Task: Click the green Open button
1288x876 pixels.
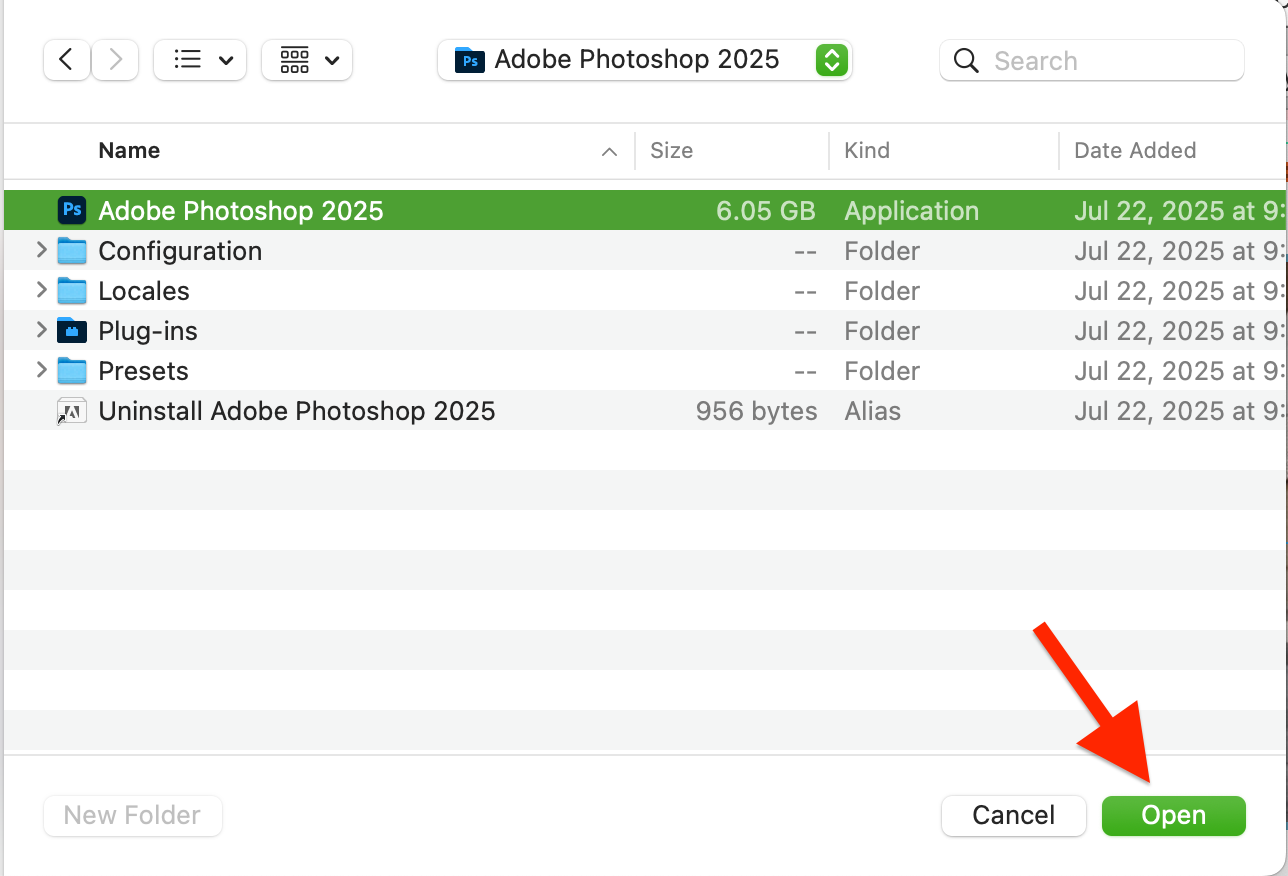Action: point(1174,816)
